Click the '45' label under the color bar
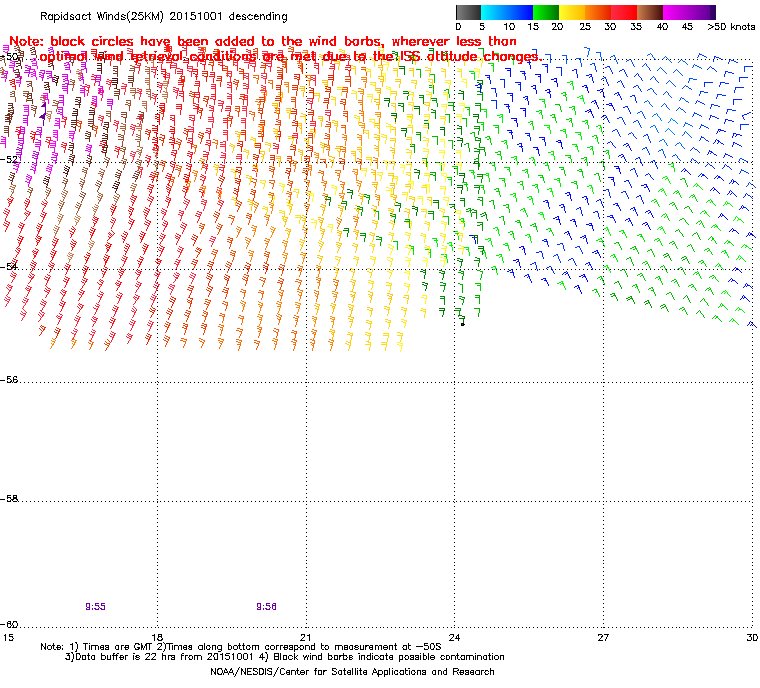Viewport: 760px width, 688px height. point(687,27)
